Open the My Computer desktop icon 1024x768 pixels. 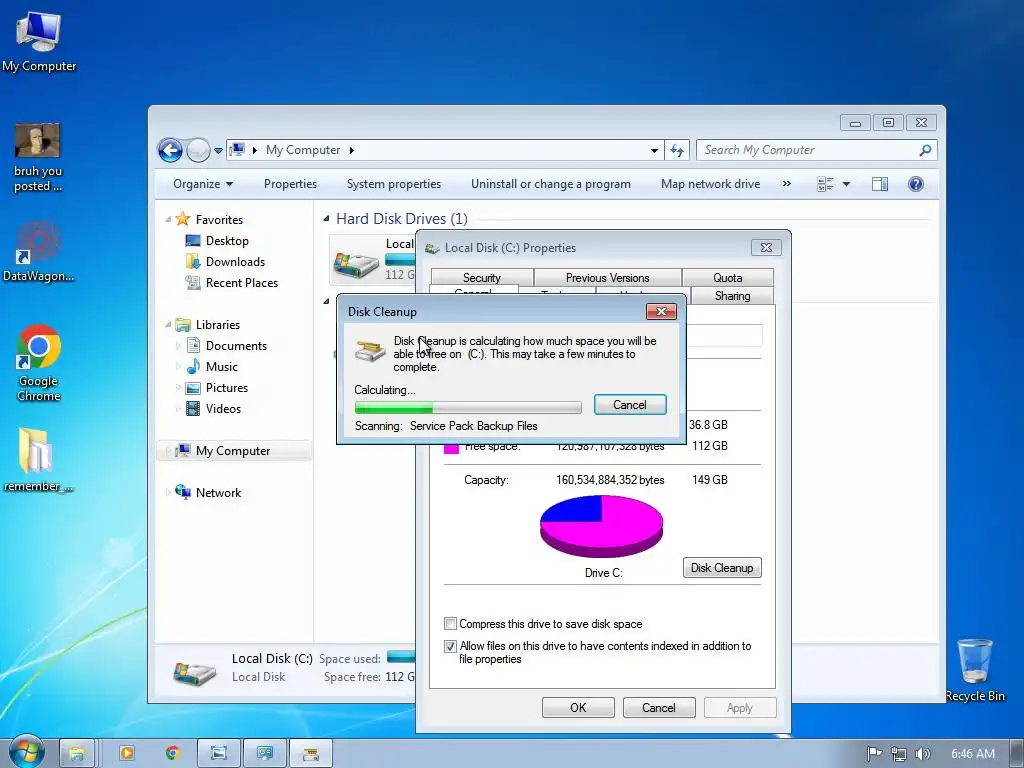click(x=39, y=39)
